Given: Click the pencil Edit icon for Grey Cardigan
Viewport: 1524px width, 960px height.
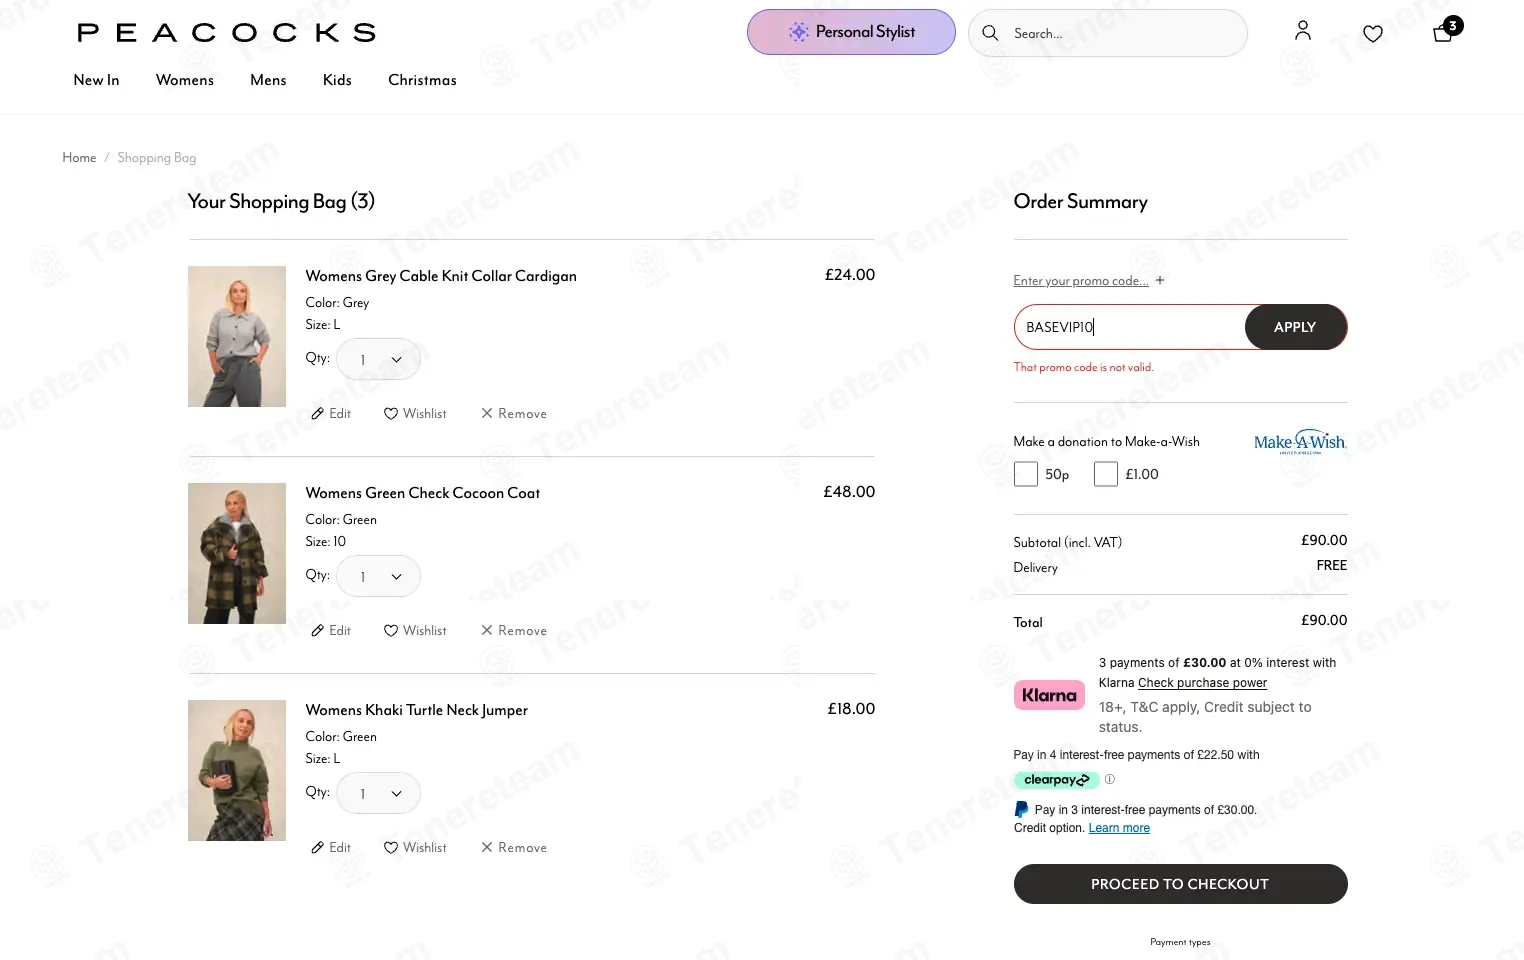Looking at the screenshot, I should (318, 413).
